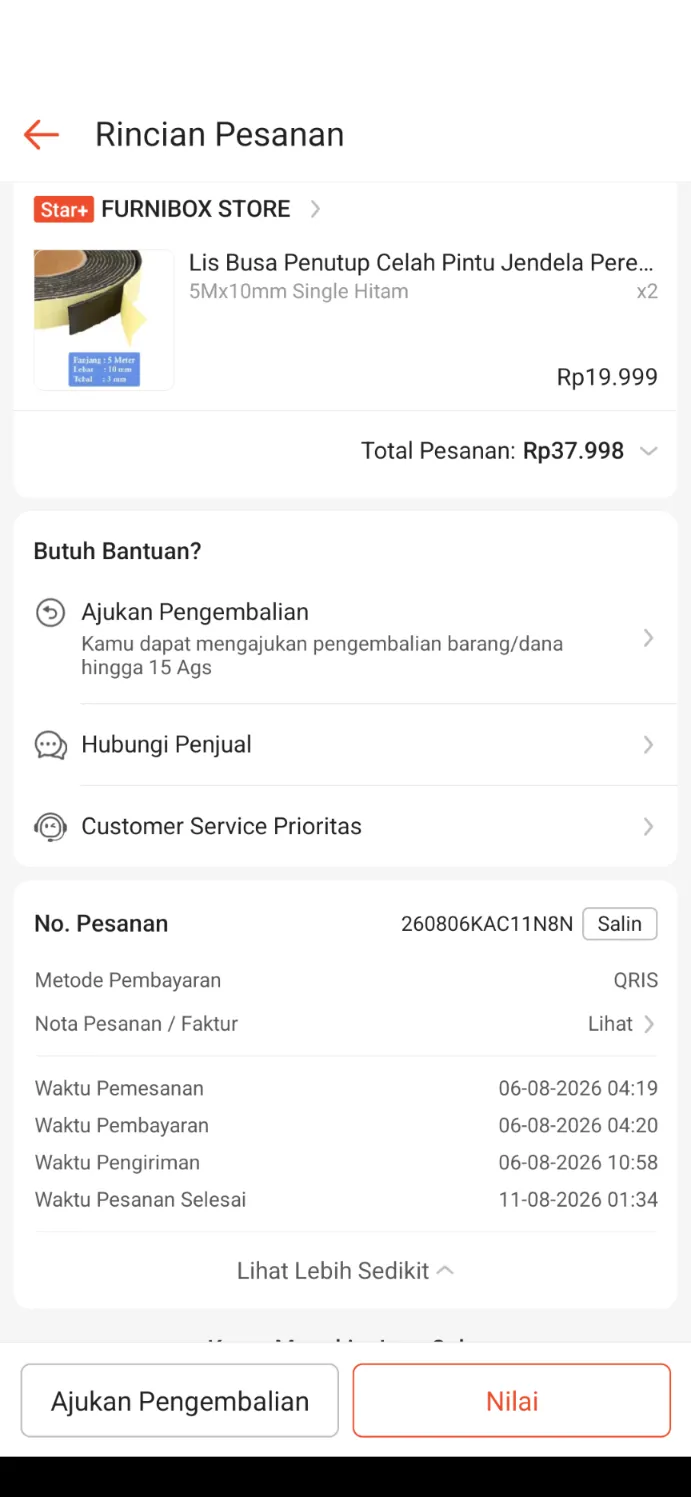Tap the headset Customer Service icon
Viewport: 691px width, 1497px height.
(50, 827)
